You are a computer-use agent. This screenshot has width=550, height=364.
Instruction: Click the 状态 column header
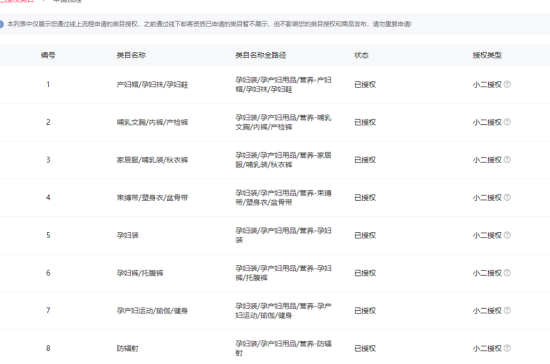[361, 55]
